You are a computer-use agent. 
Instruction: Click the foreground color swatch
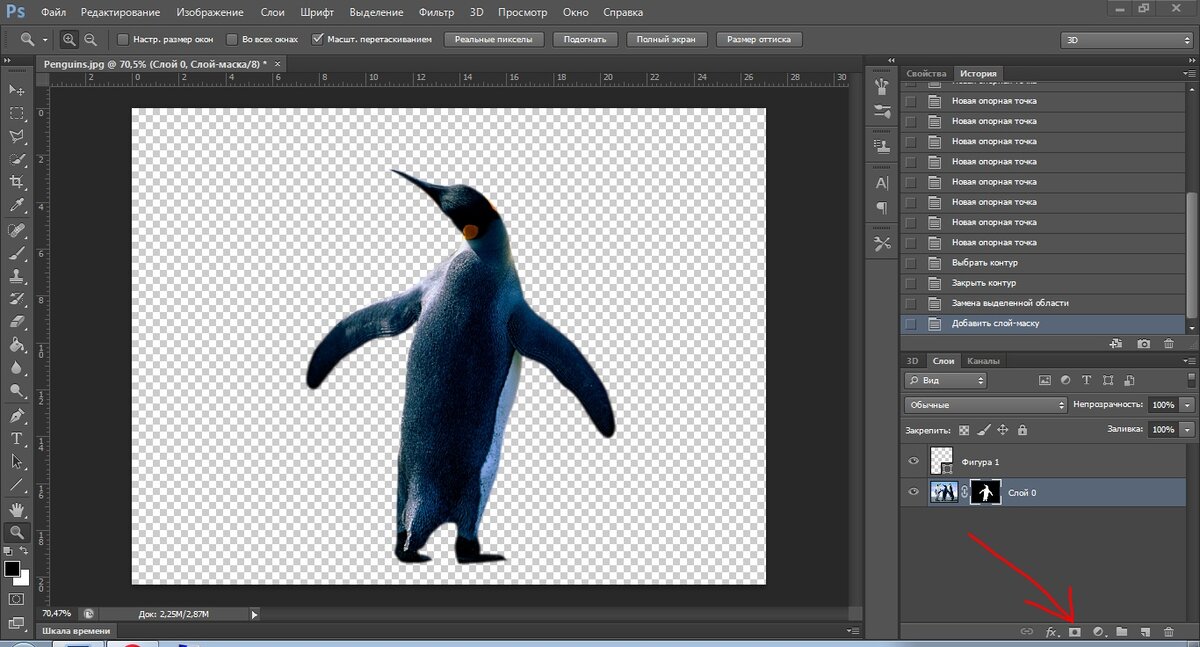point(12,569)
